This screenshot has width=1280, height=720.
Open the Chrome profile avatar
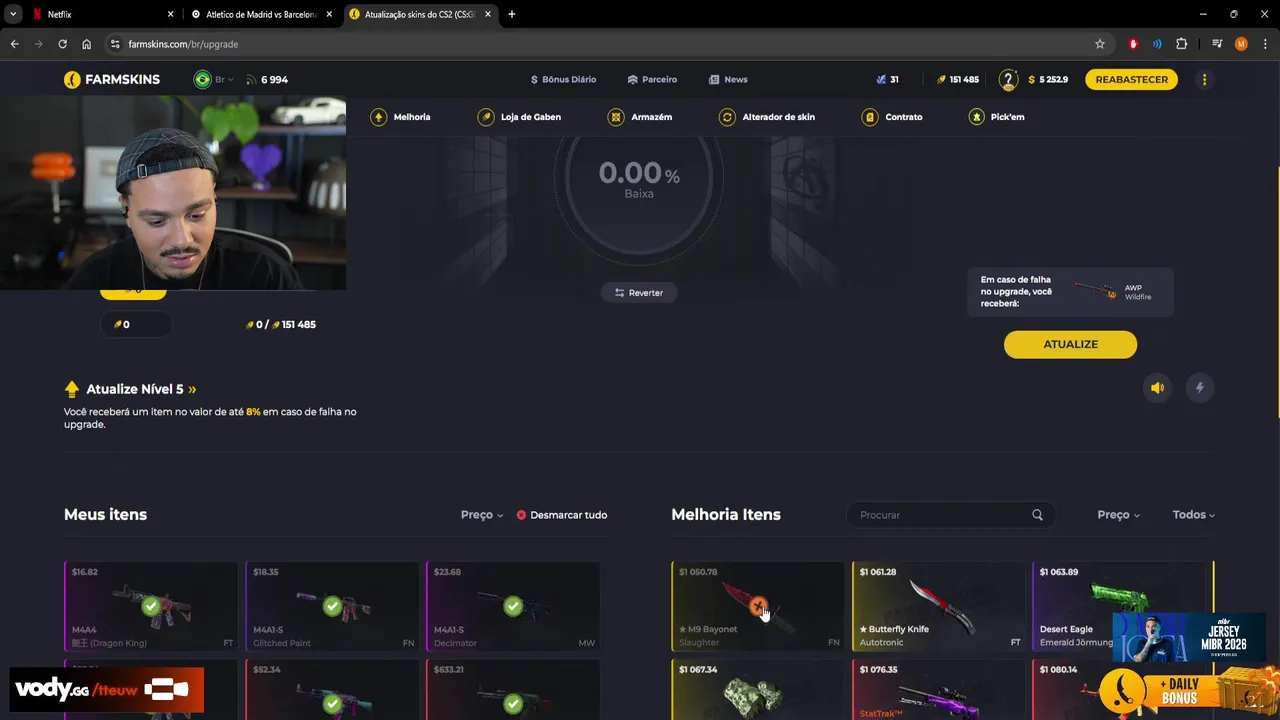[x=1241, y=44]
